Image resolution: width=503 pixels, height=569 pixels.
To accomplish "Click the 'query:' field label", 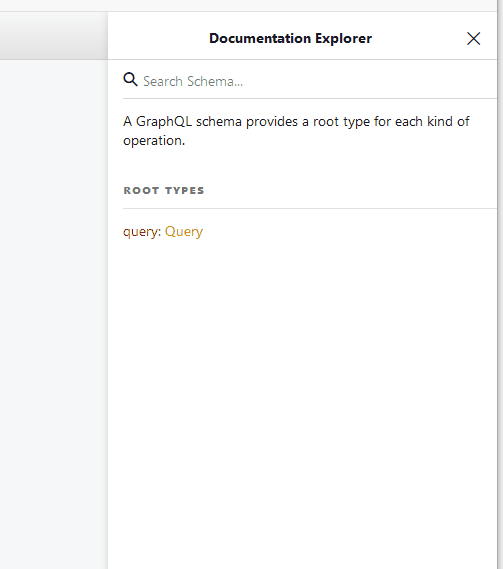I will 142,232.
